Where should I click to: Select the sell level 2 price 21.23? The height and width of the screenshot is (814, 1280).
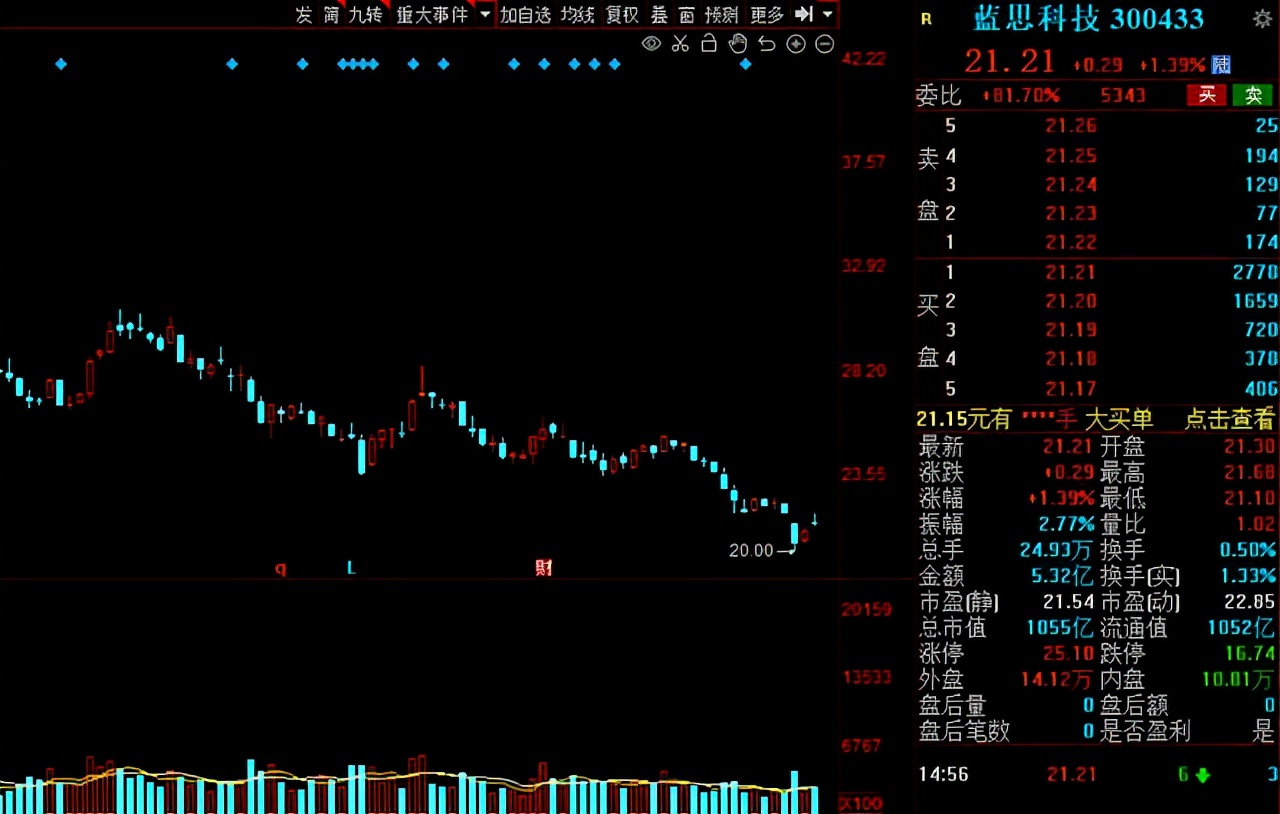pos(1071,213)
